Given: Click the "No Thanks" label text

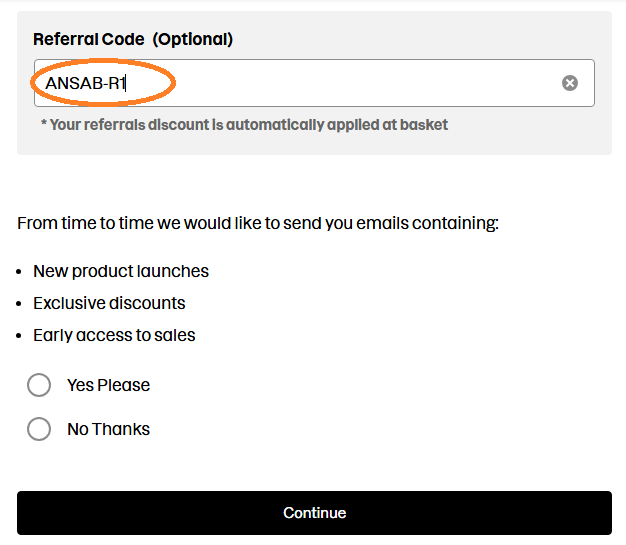Looking at the screenshot, I should [108, 429].
